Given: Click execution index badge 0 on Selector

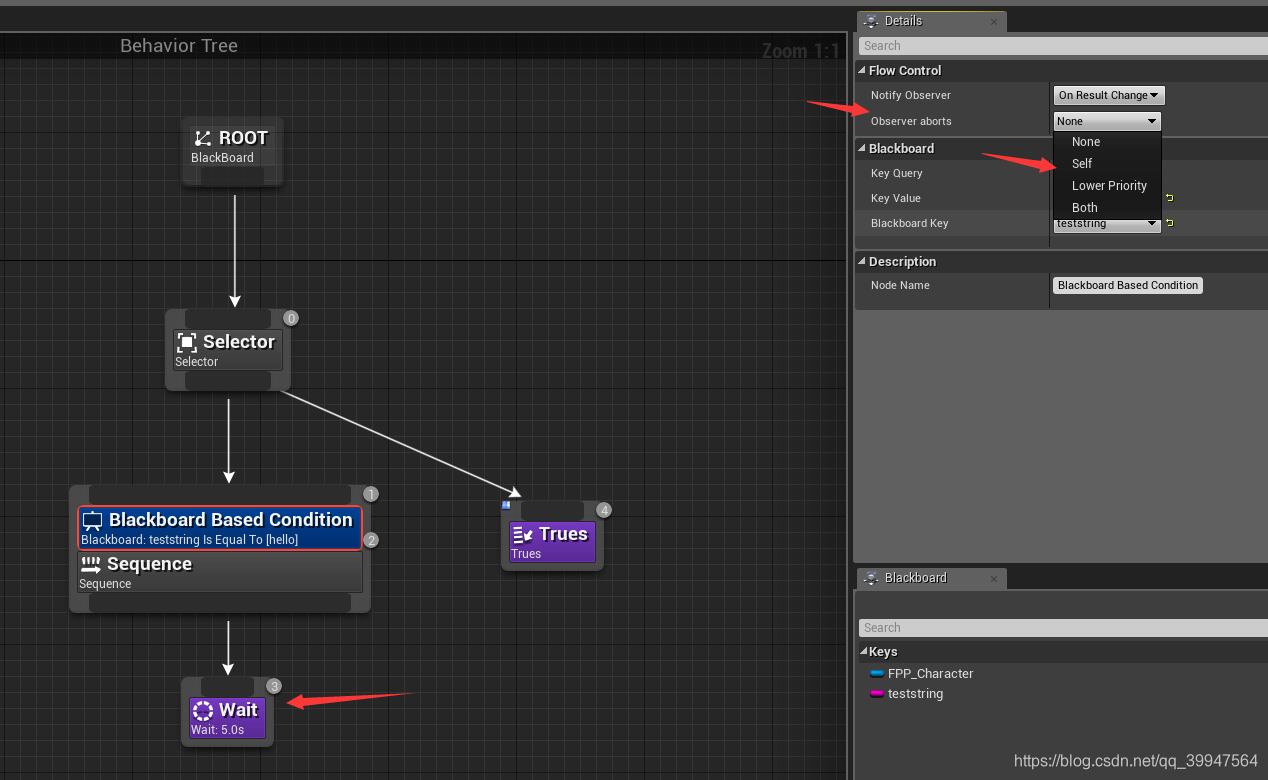Looking at the screenshot, I should click(291, 319).
